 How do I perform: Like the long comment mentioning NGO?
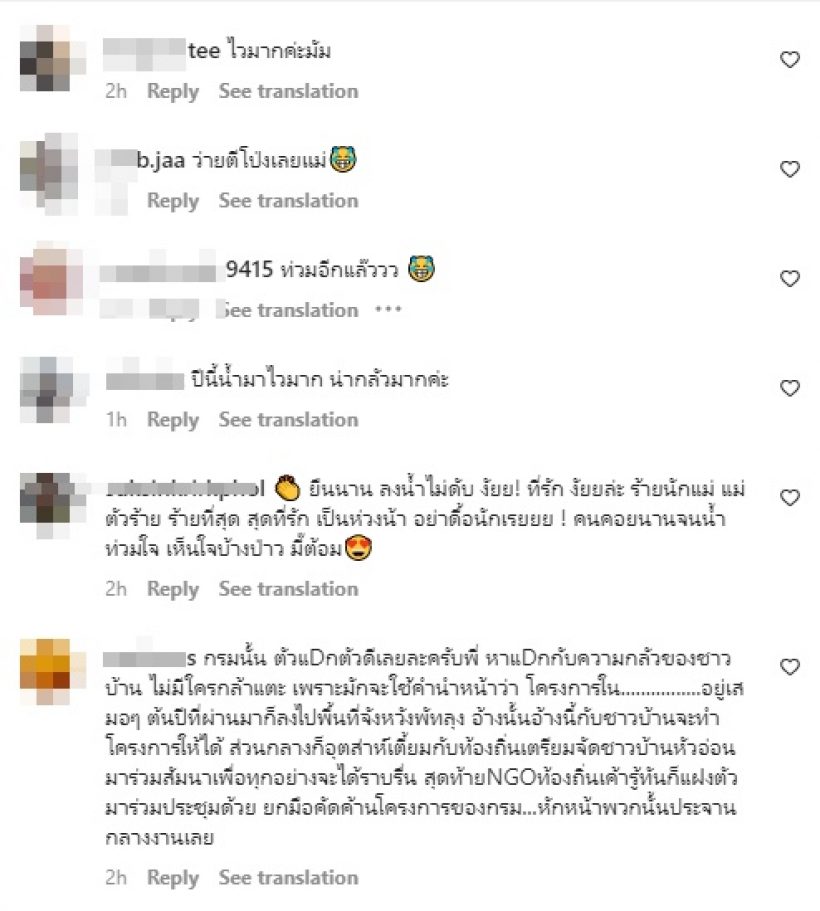pyautogui.click(x=789, y=666)
